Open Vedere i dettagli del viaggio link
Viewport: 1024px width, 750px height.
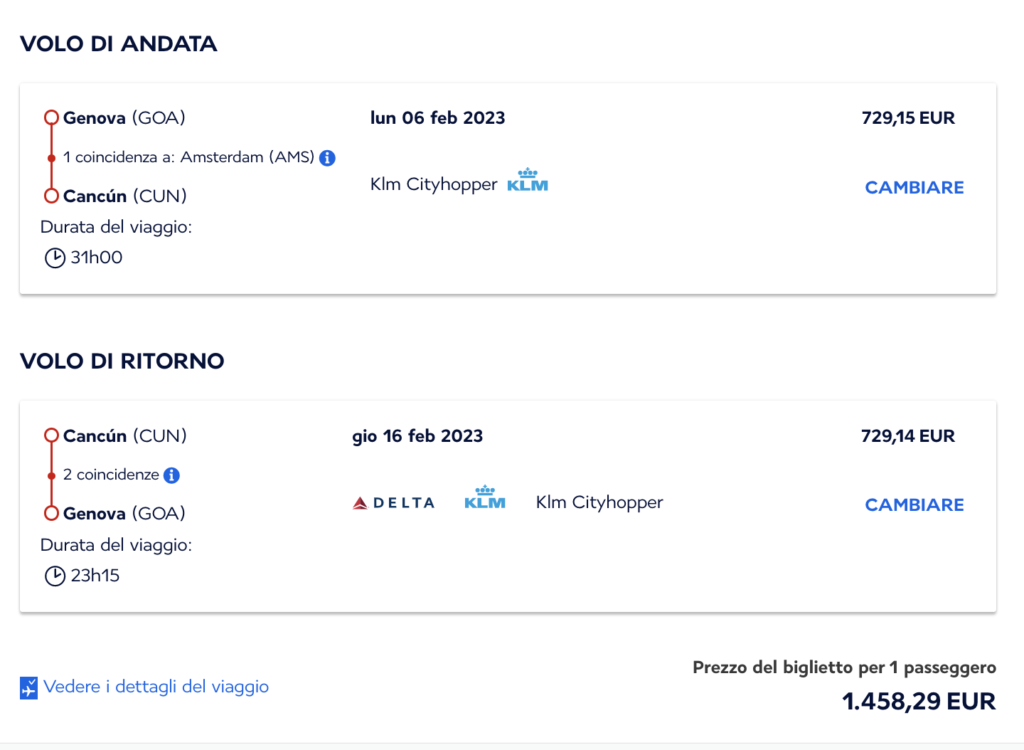tap(156, 687)
